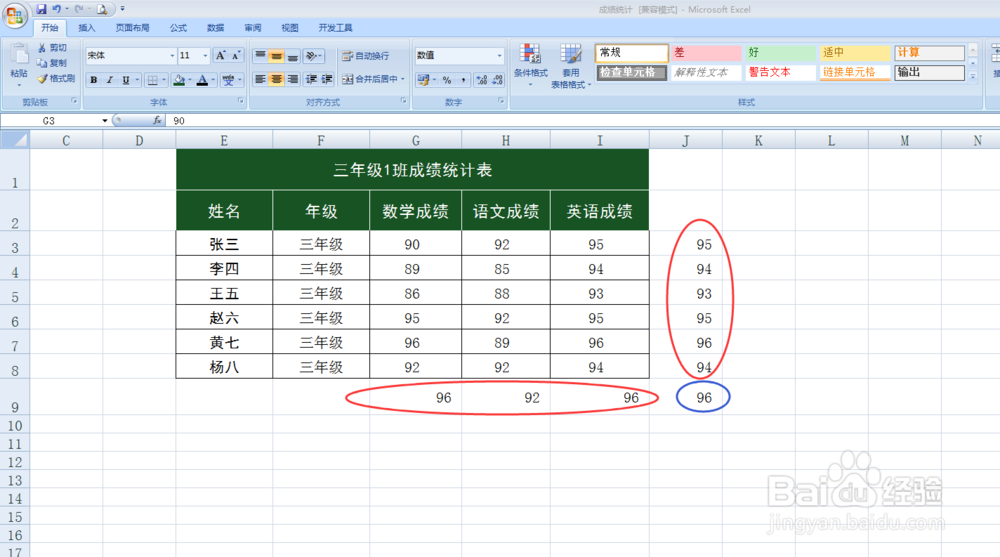Image resolution: width=1000 pixels, height=557 pixels.
Task: Switch to the 页面布局 tab
Action: point(132,28)
